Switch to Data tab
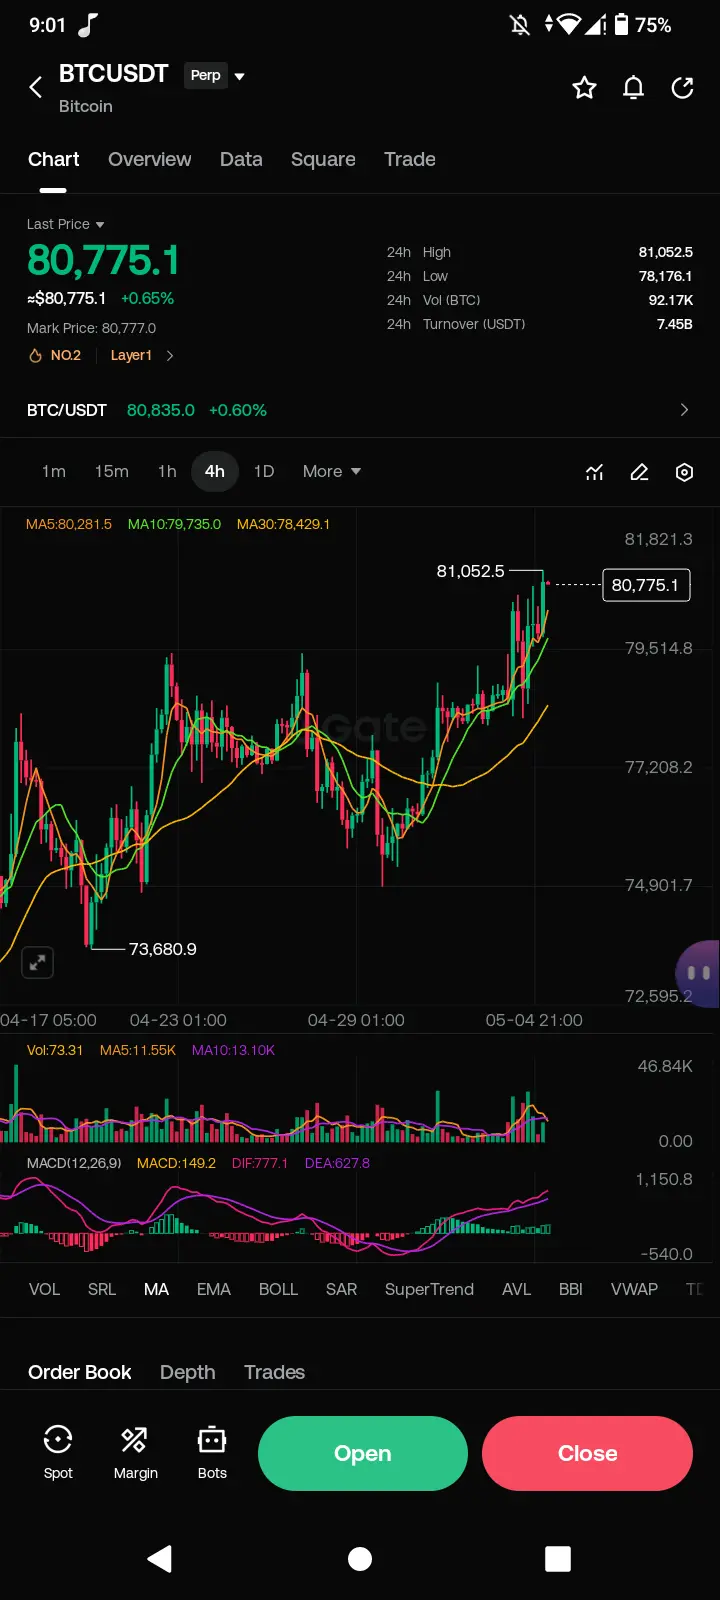The image size is (720, 1600). (241, 159)
